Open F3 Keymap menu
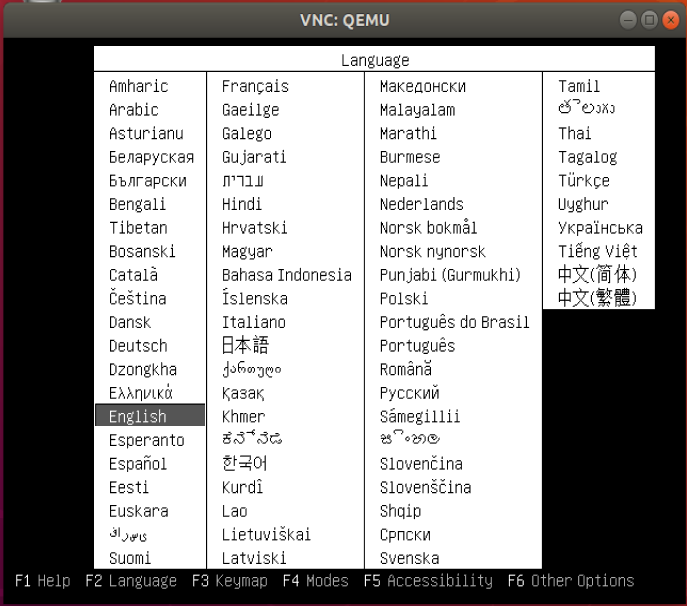Viewport: 687px width, 606px height. pyautogui.click(x=230, y=581)
